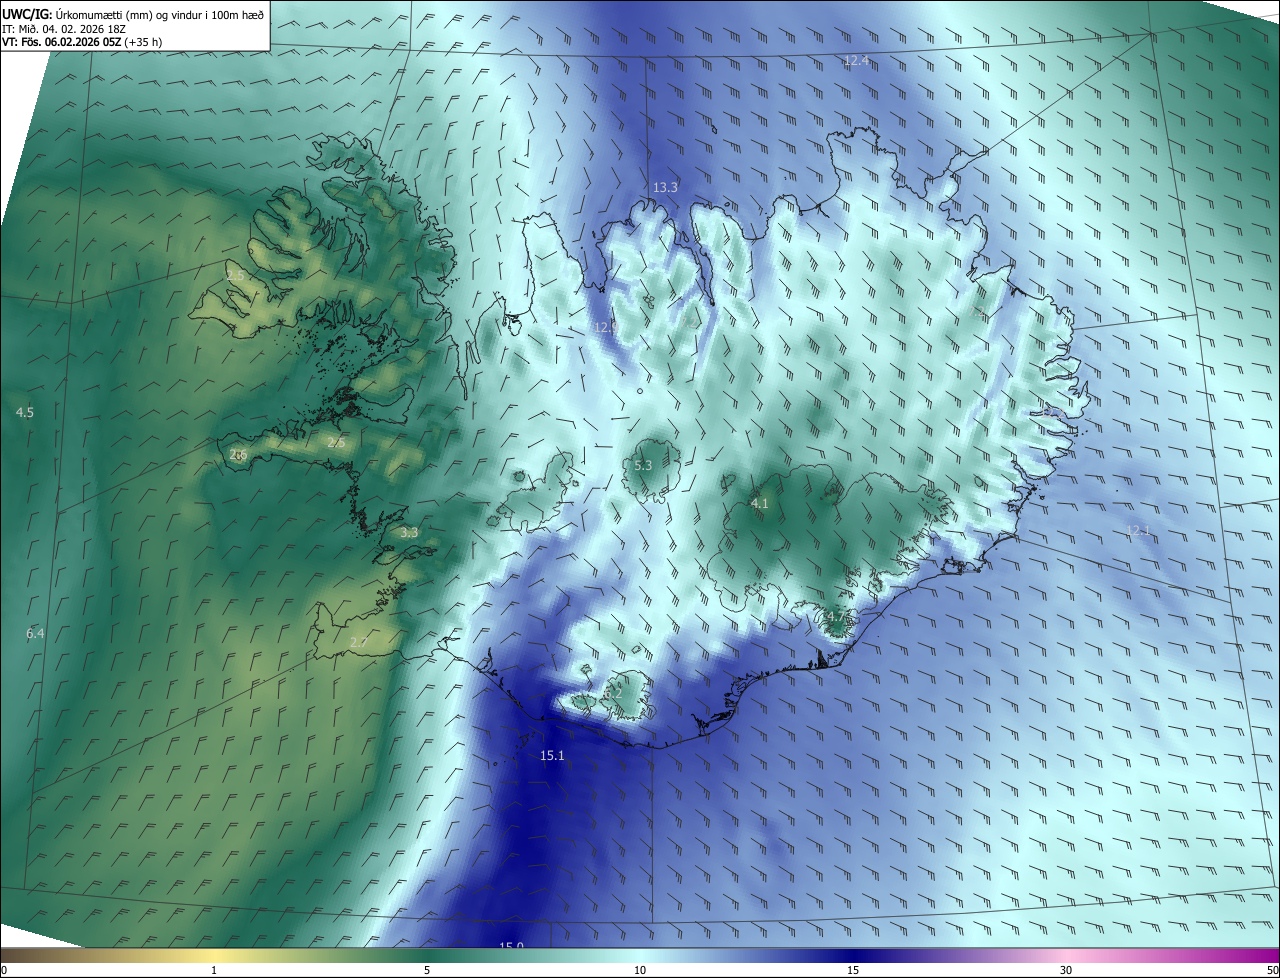Screen dimensions: 1280x978
Task: Click the 3.3 value label on the map
Action: tap(409, 533)
